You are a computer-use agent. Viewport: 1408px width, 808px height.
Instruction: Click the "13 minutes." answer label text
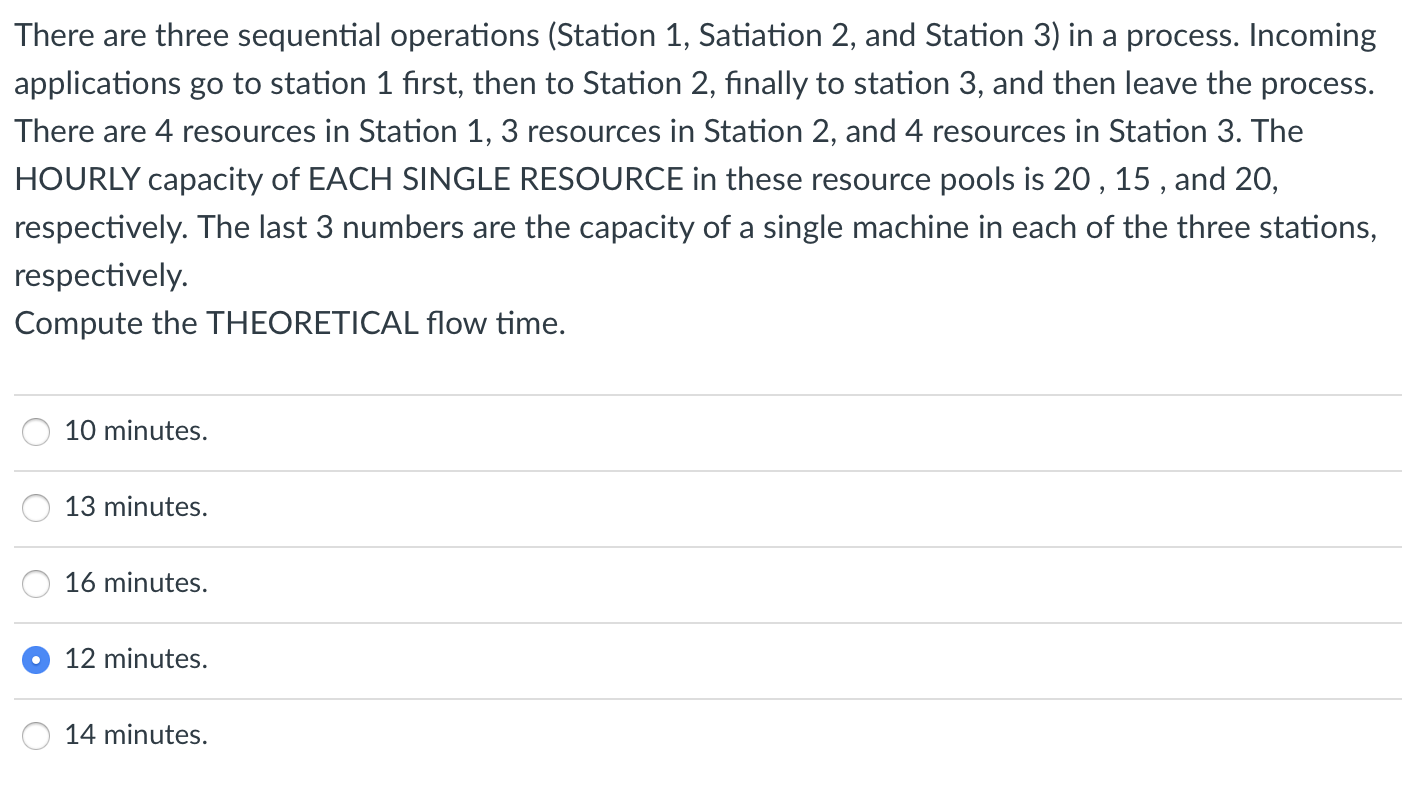point(136,507)
